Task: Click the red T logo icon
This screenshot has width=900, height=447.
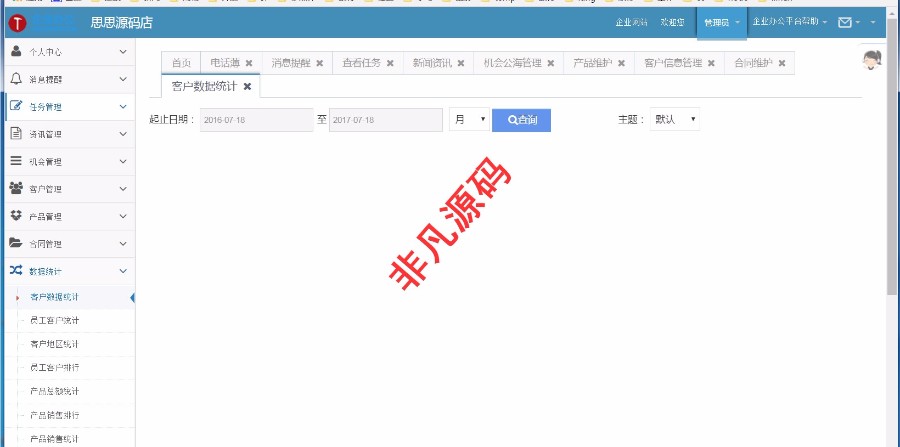Action: point(18,23)
